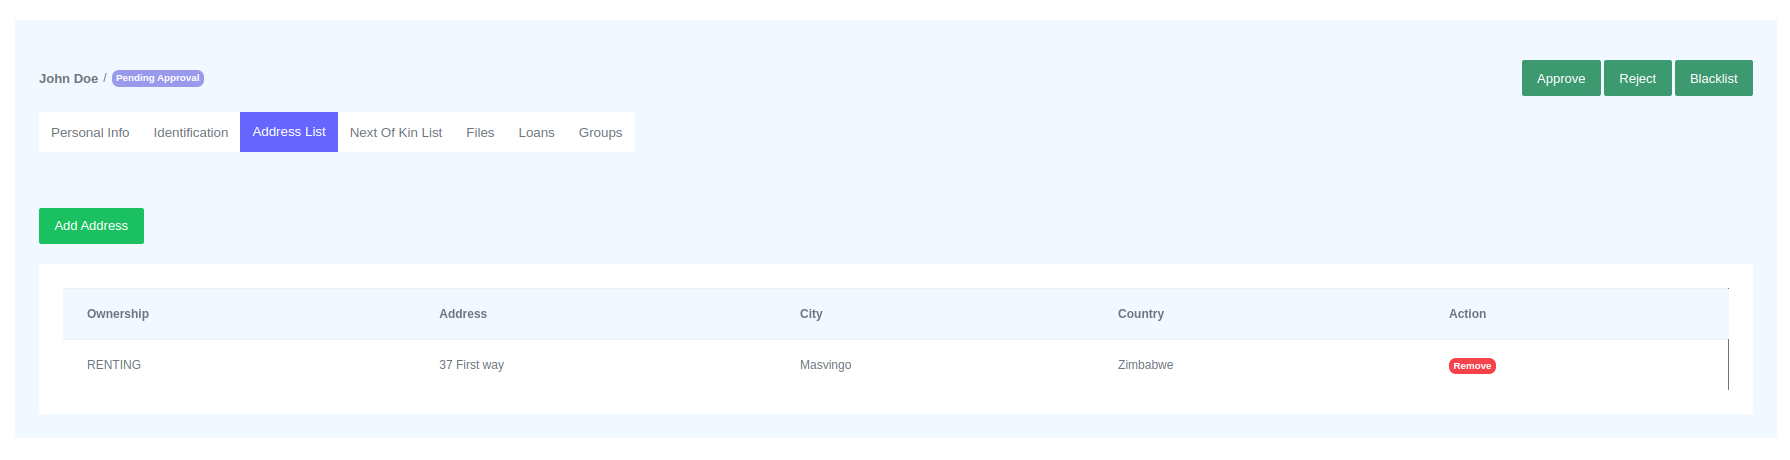Click the Ownership column header
This screenshot has height=460, width=1790.
click(x=118, y=314)
